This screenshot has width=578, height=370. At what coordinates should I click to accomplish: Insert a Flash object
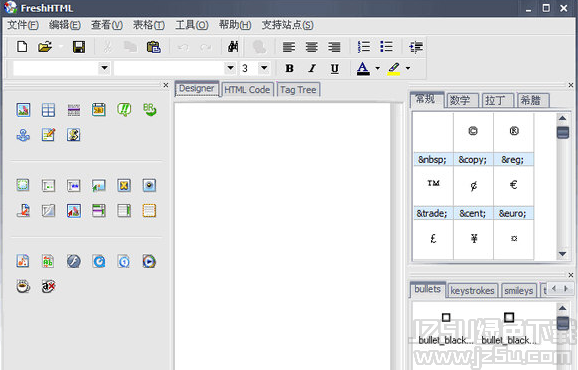click(74, 261)
